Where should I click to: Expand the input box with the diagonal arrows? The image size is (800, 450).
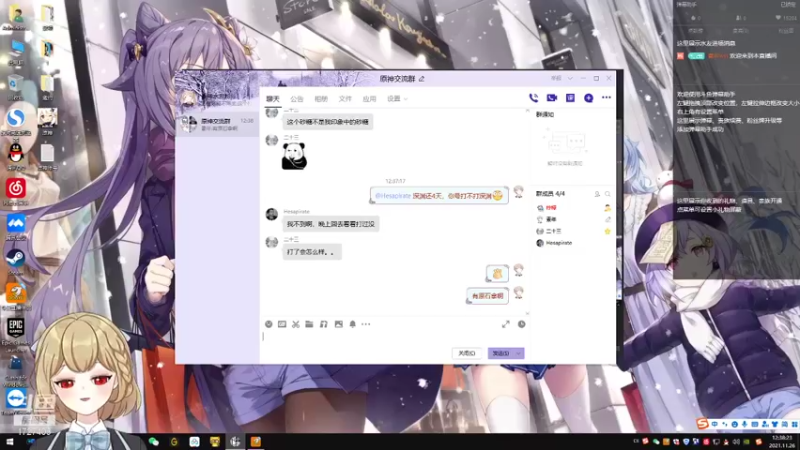[x=506, y=324]
